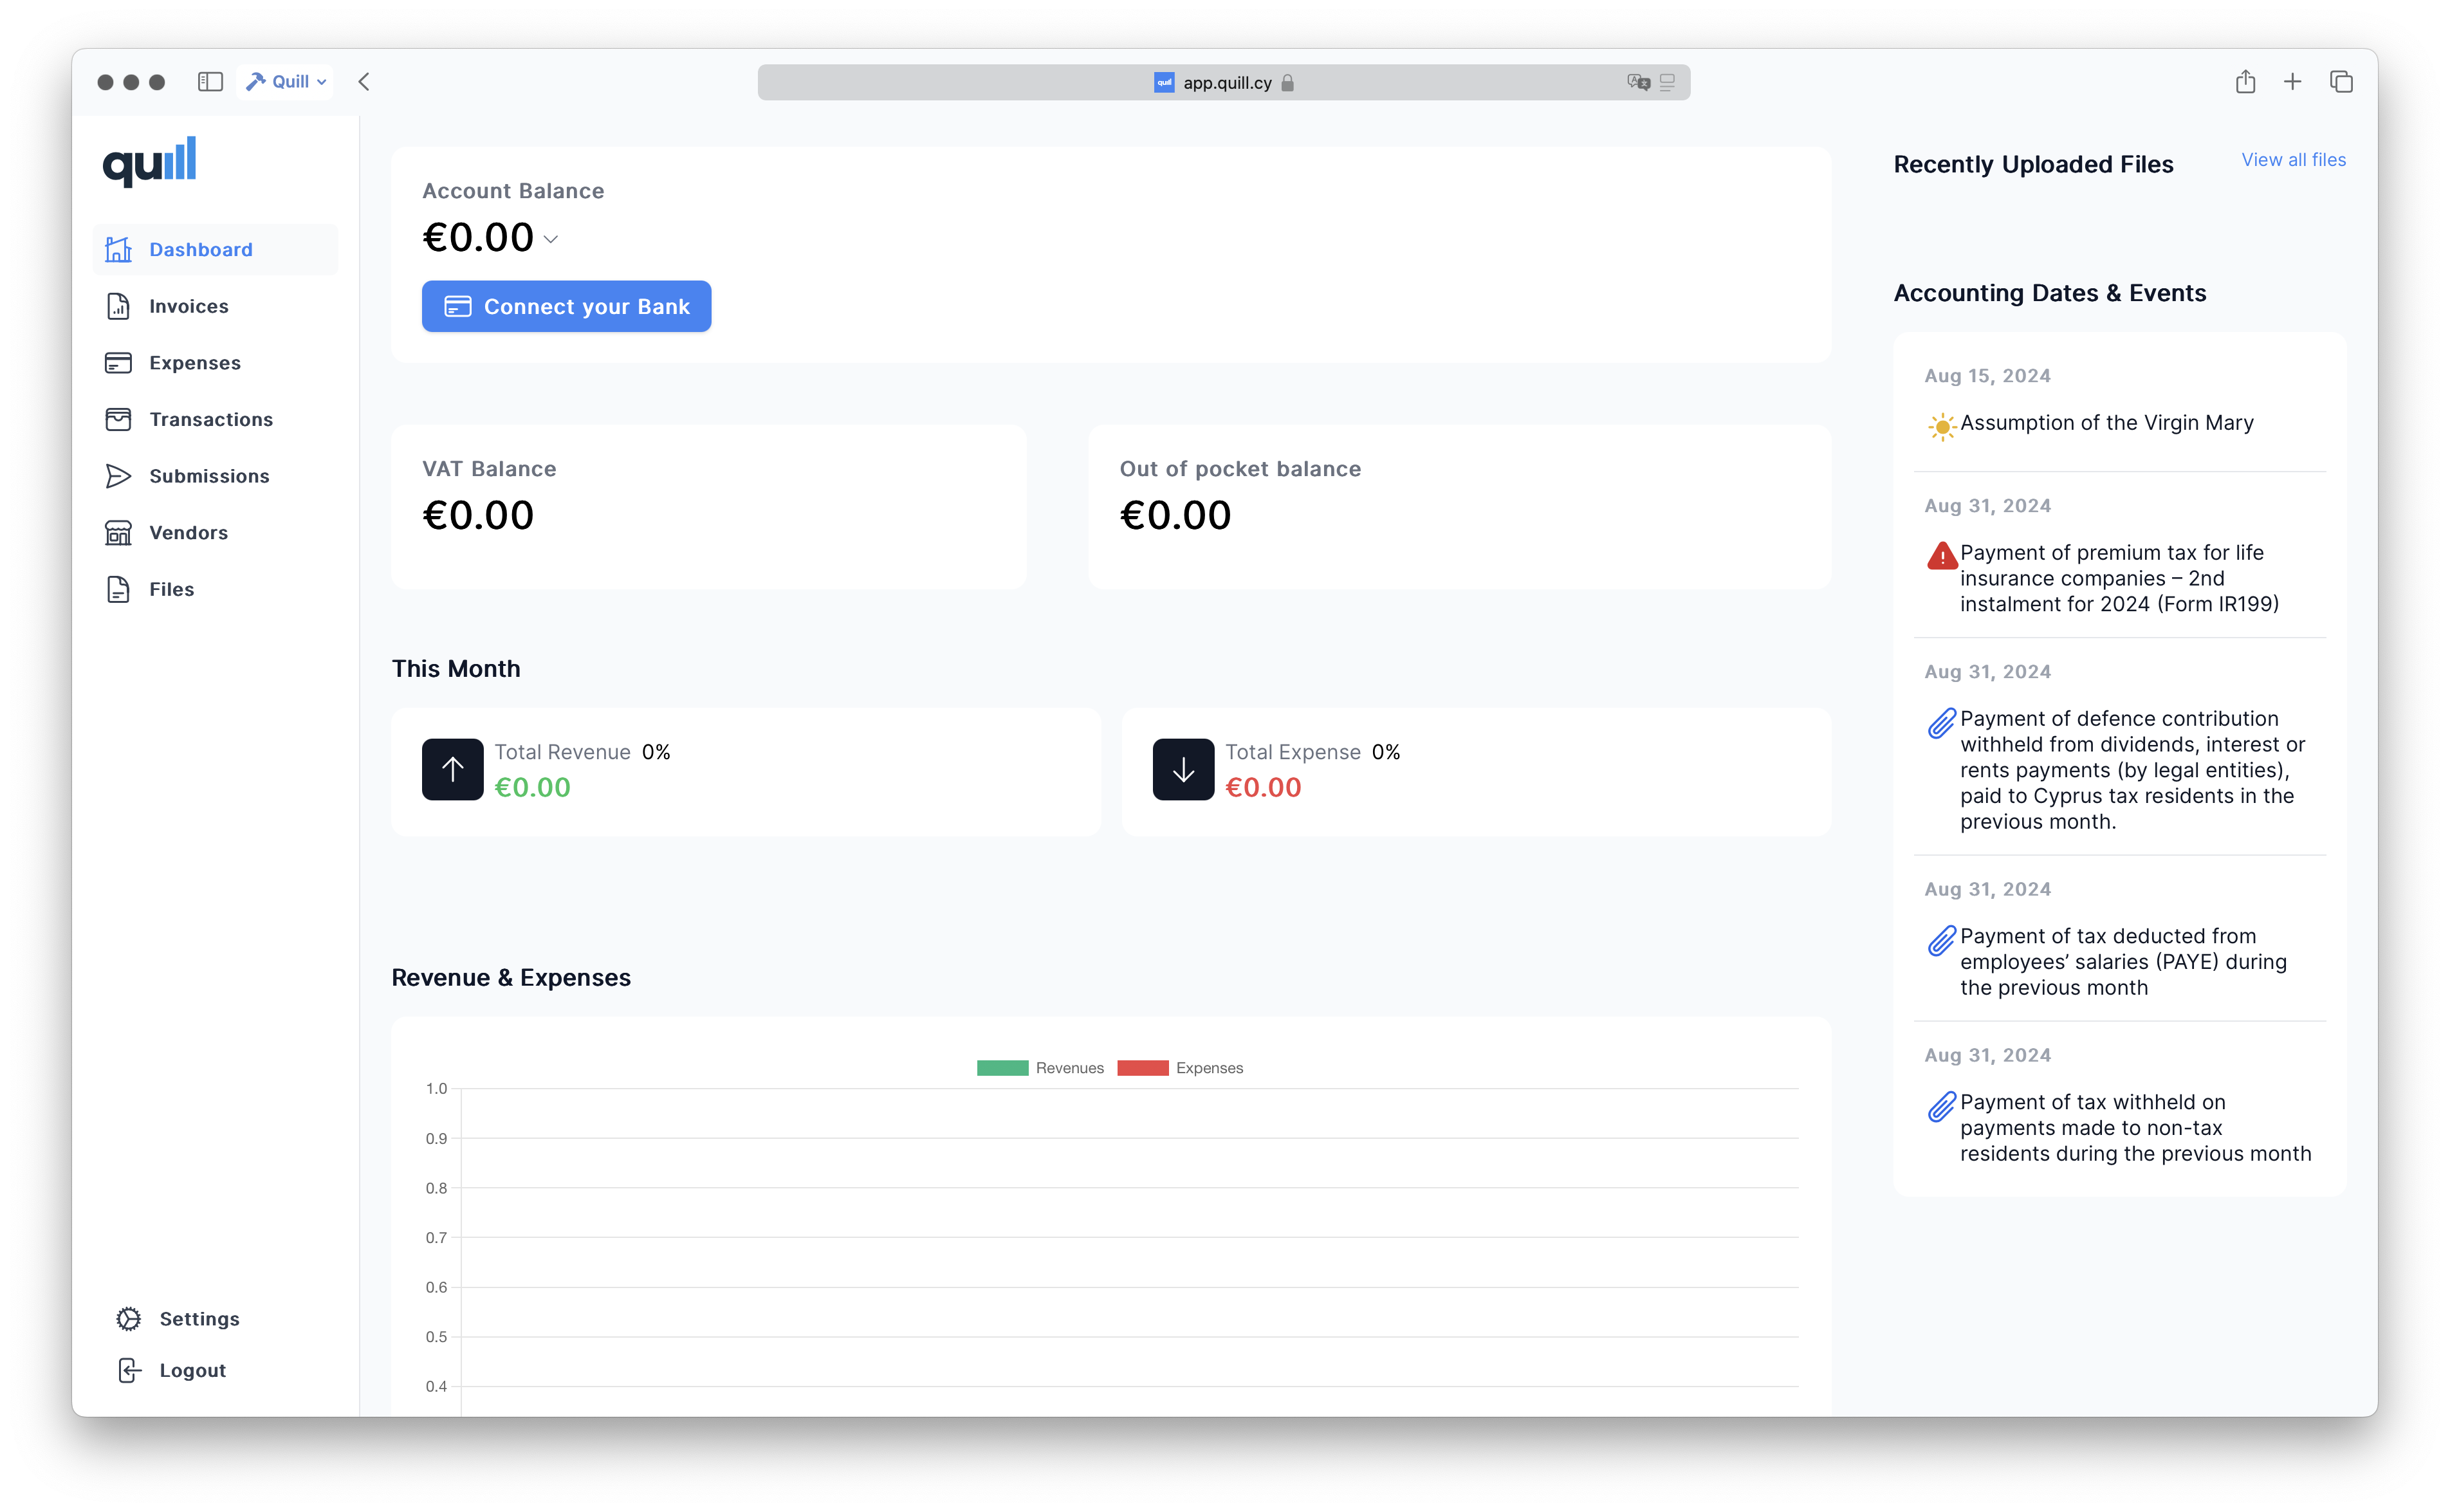
Task: Open Submissions via the paper-plane icon
Action: pyautogui.click(x=118, y=476)
